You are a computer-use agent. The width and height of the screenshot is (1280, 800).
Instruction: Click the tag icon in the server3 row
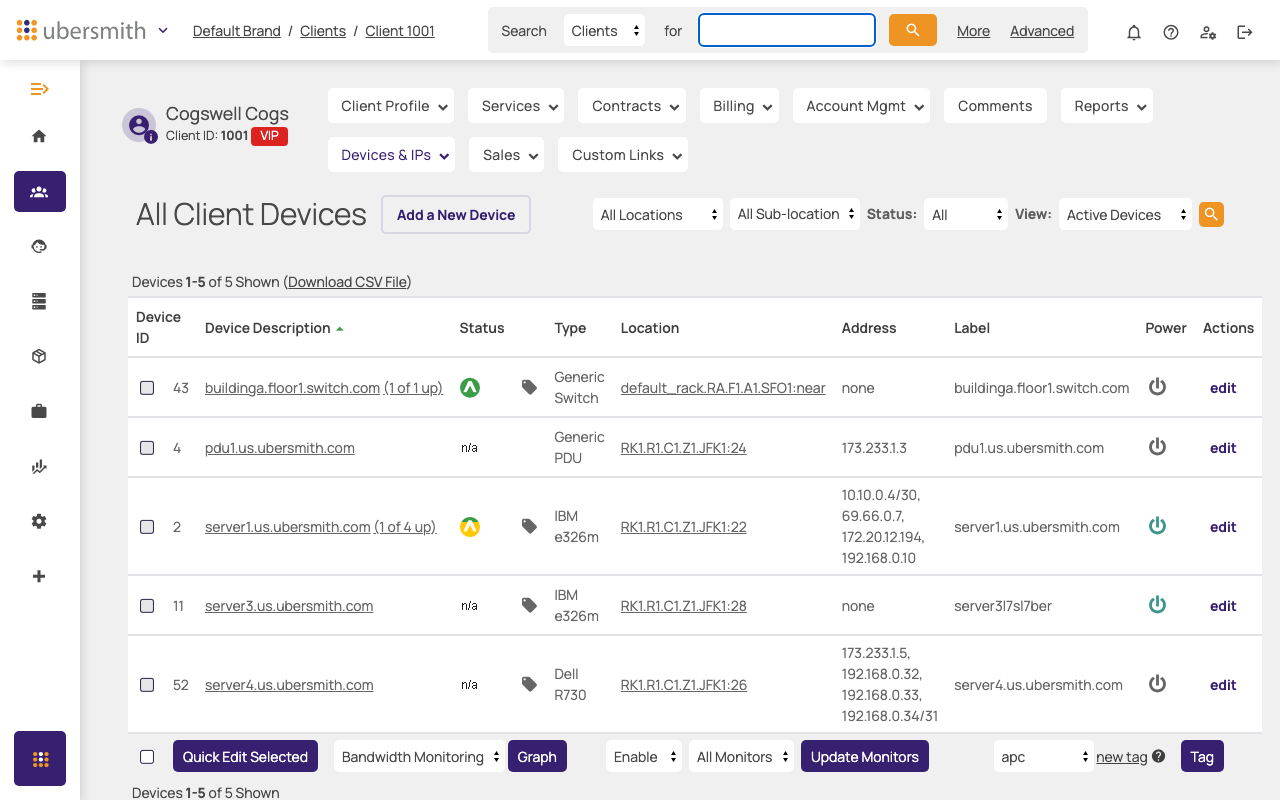click(x=529, y=605)
